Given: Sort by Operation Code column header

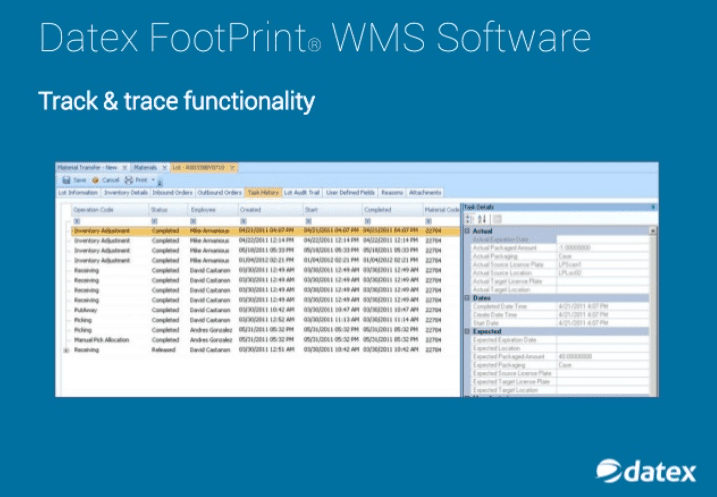Looking at the screenshot, I should [110, 210].
